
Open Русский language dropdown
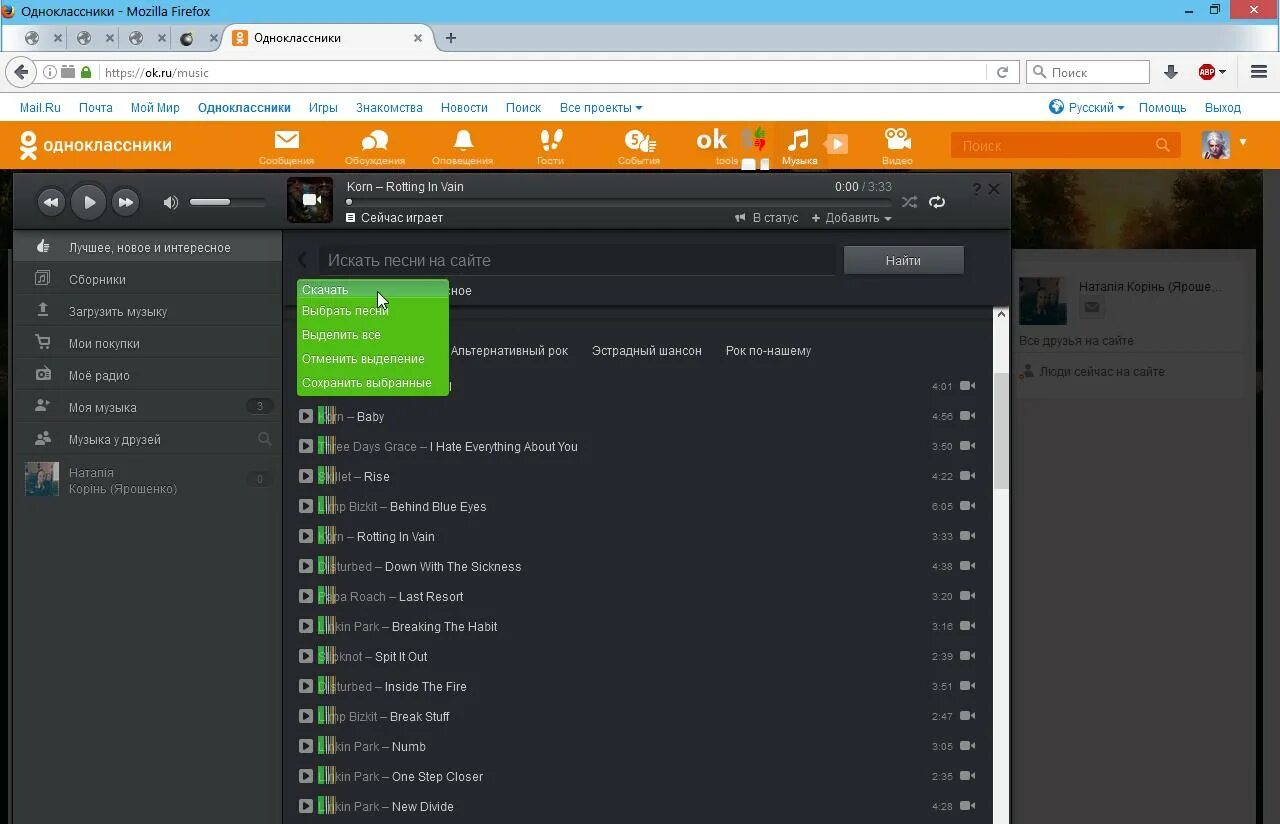pos(1086,107)
